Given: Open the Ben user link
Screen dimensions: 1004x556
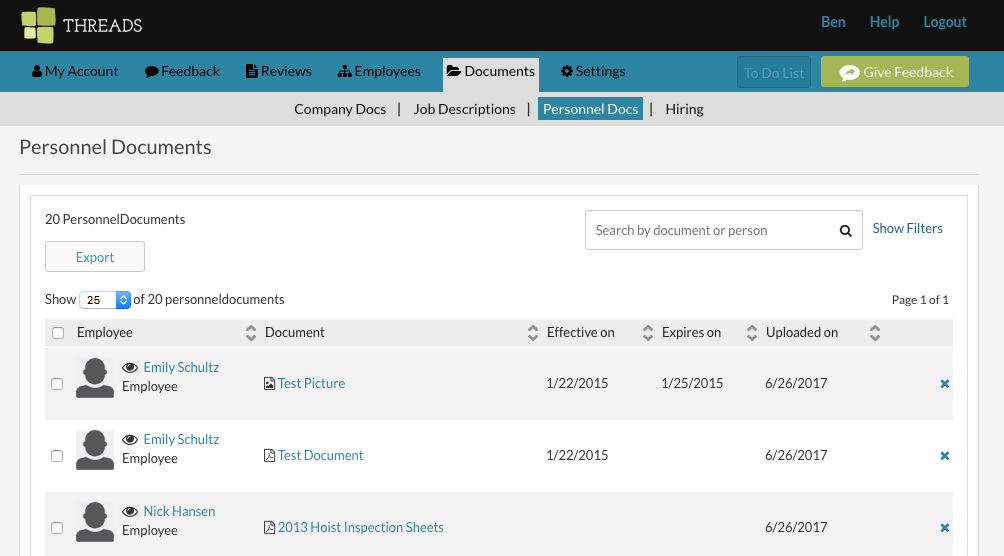Looking at the screenshot, I should click(x=833, y=22).
